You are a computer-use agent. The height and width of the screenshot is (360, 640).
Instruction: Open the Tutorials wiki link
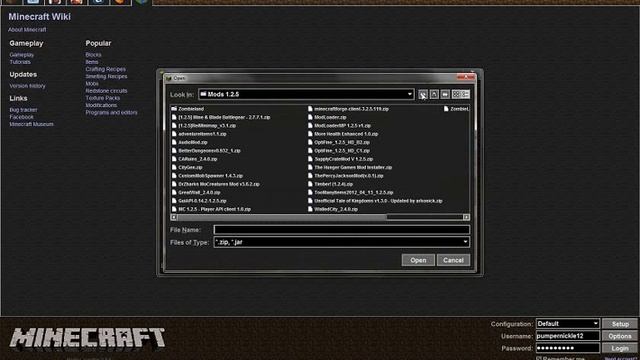tap(20, 62)
